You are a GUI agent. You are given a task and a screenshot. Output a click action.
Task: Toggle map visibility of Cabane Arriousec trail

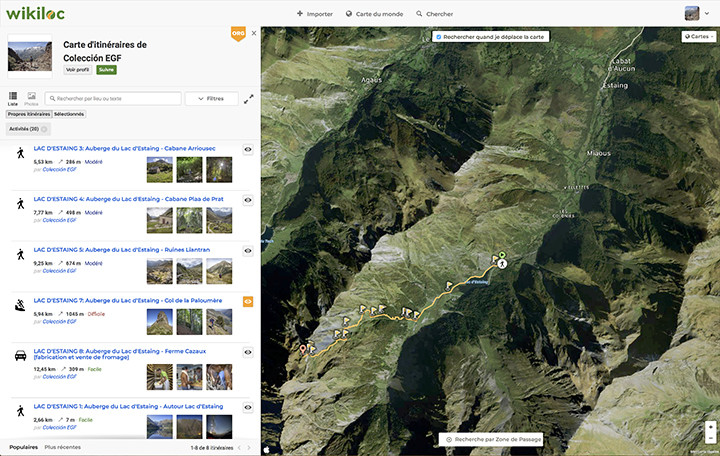pos(248,149)
